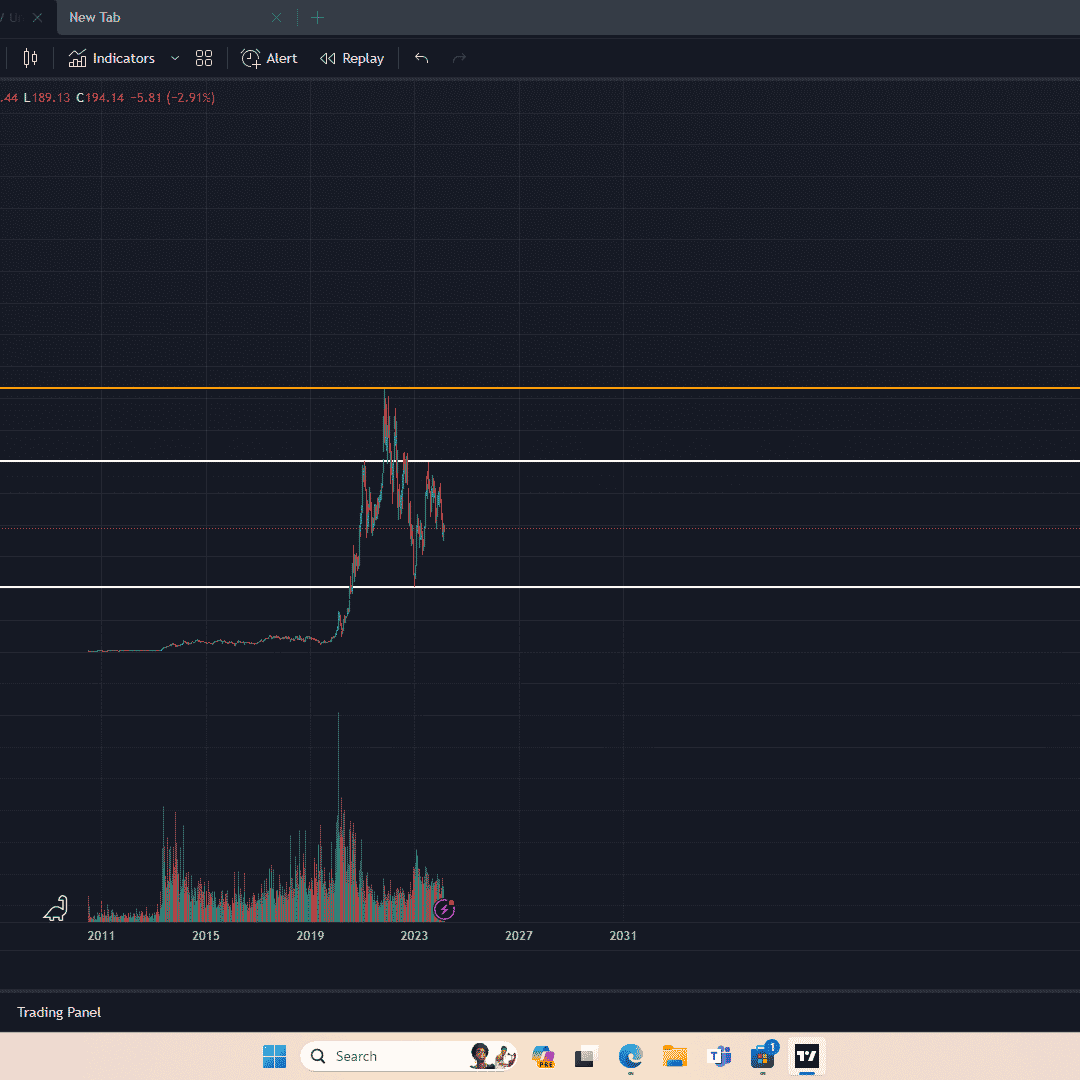This screenshot has width=1080, height=1080.
Task: Undo the last chart action
Action: [422, 59]
